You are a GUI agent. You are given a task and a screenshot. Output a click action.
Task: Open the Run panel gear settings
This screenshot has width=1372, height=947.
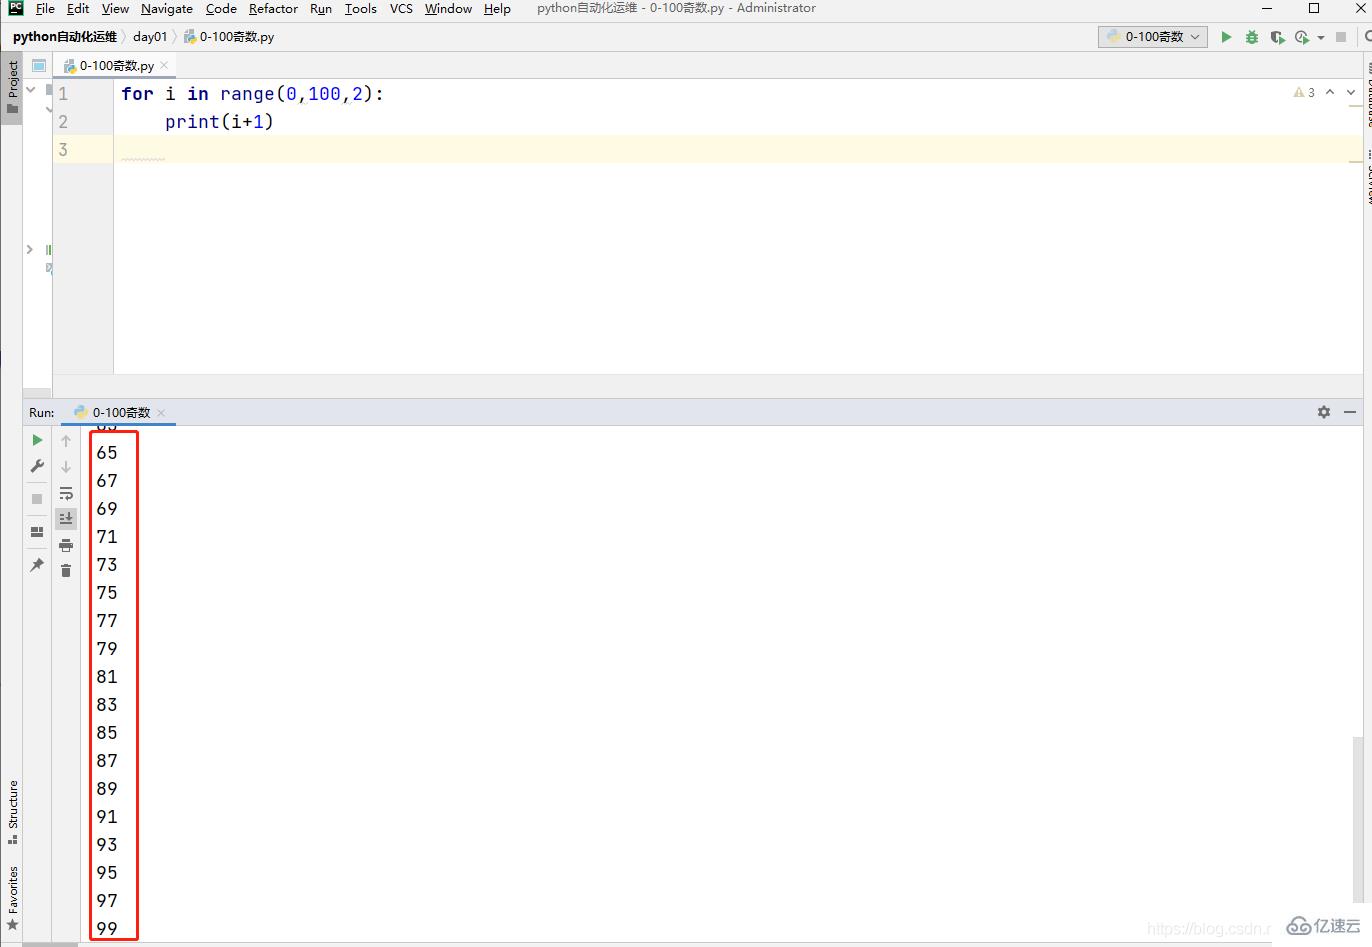[1324, 412]
